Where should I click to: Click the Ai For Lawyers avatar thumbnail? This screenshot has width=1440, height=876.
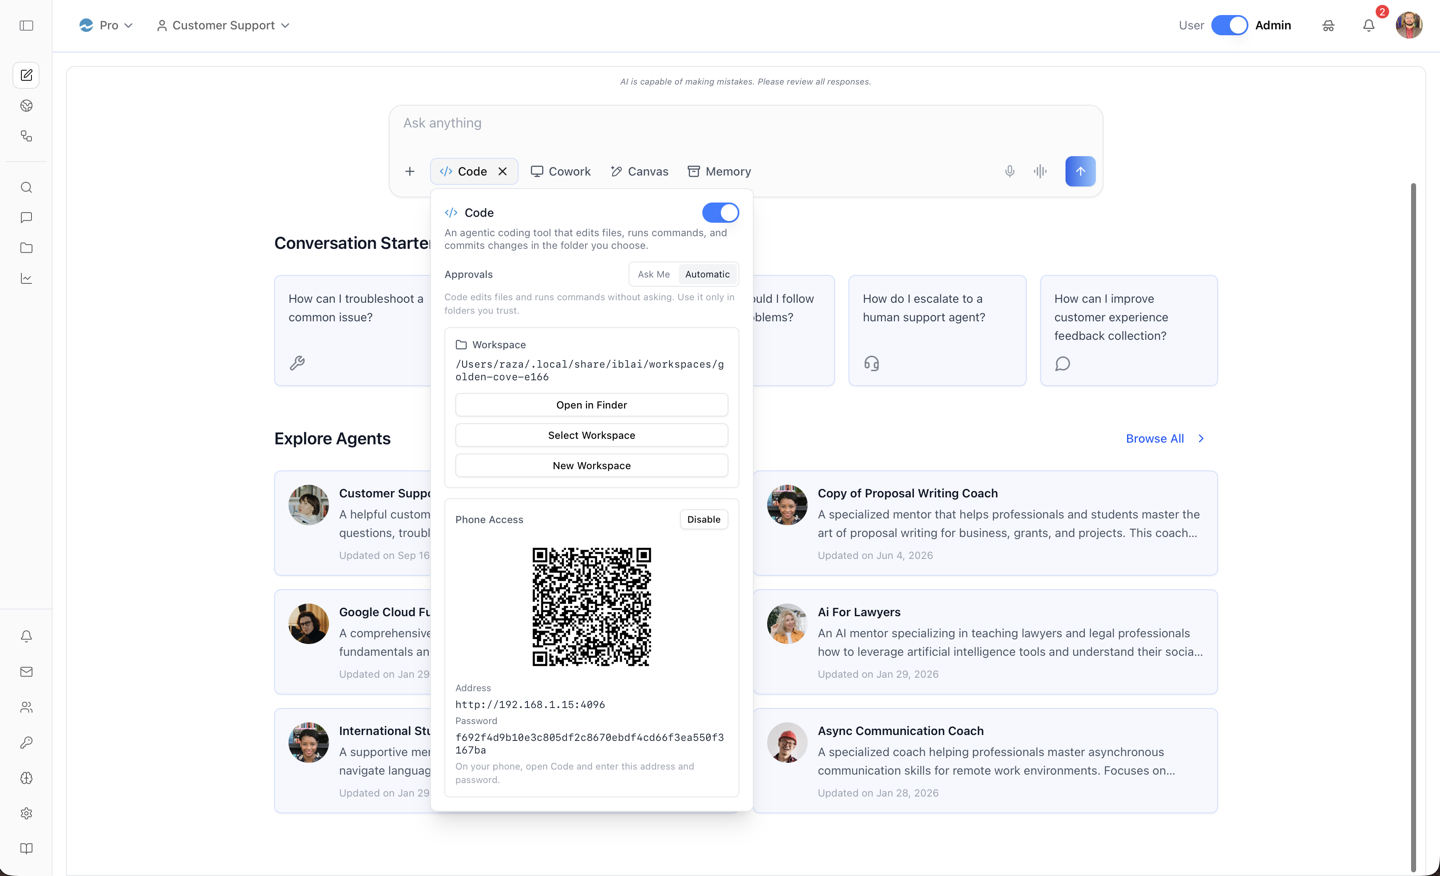[x=787, y=623]
